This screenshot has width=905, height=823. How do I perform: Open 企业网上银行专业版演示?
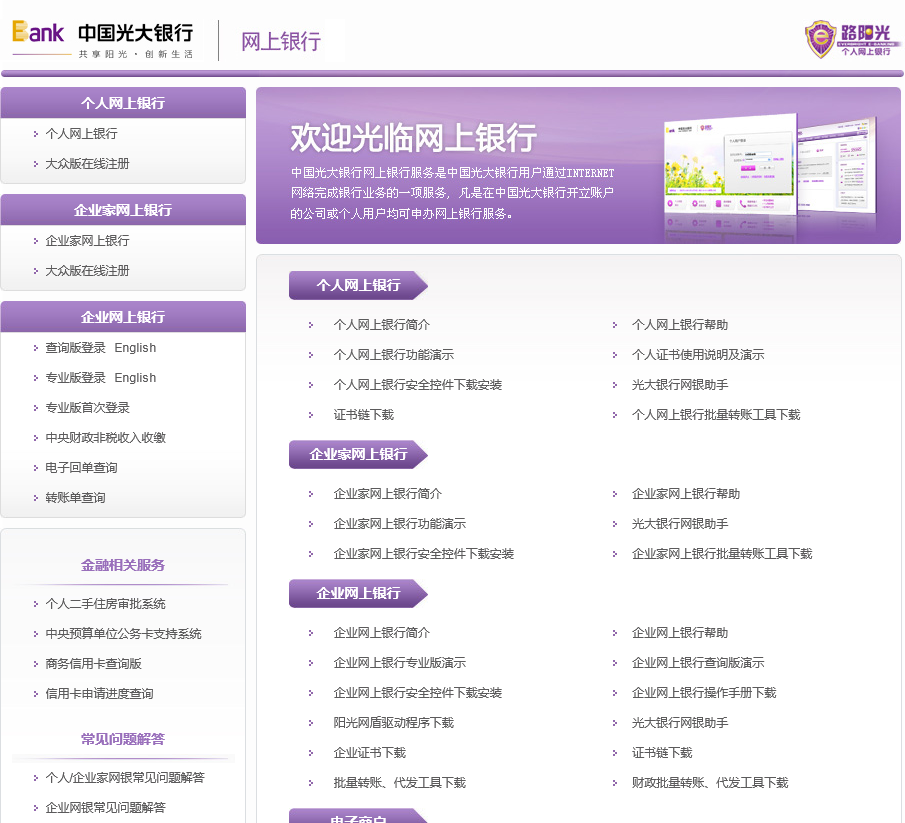(399, 663)
